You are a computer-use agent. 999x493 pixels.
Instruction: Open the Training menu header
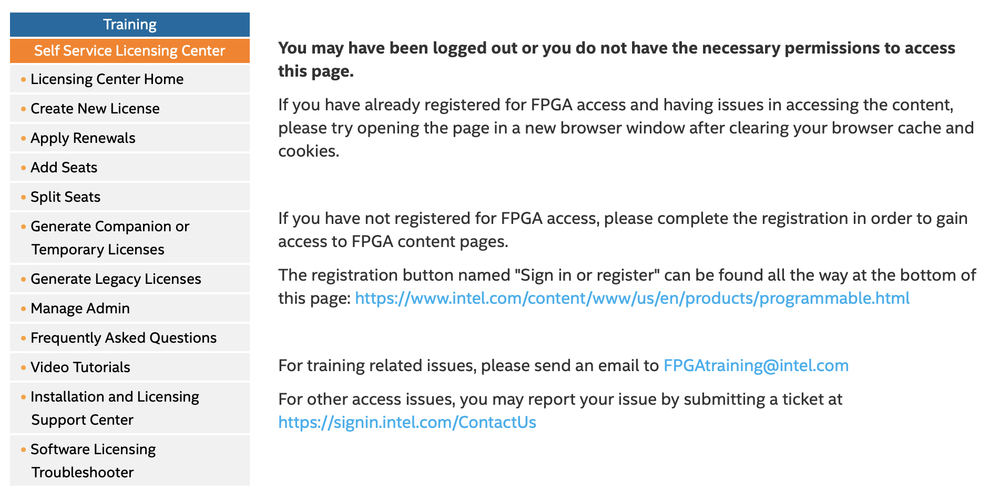click(x=130, y=24)
